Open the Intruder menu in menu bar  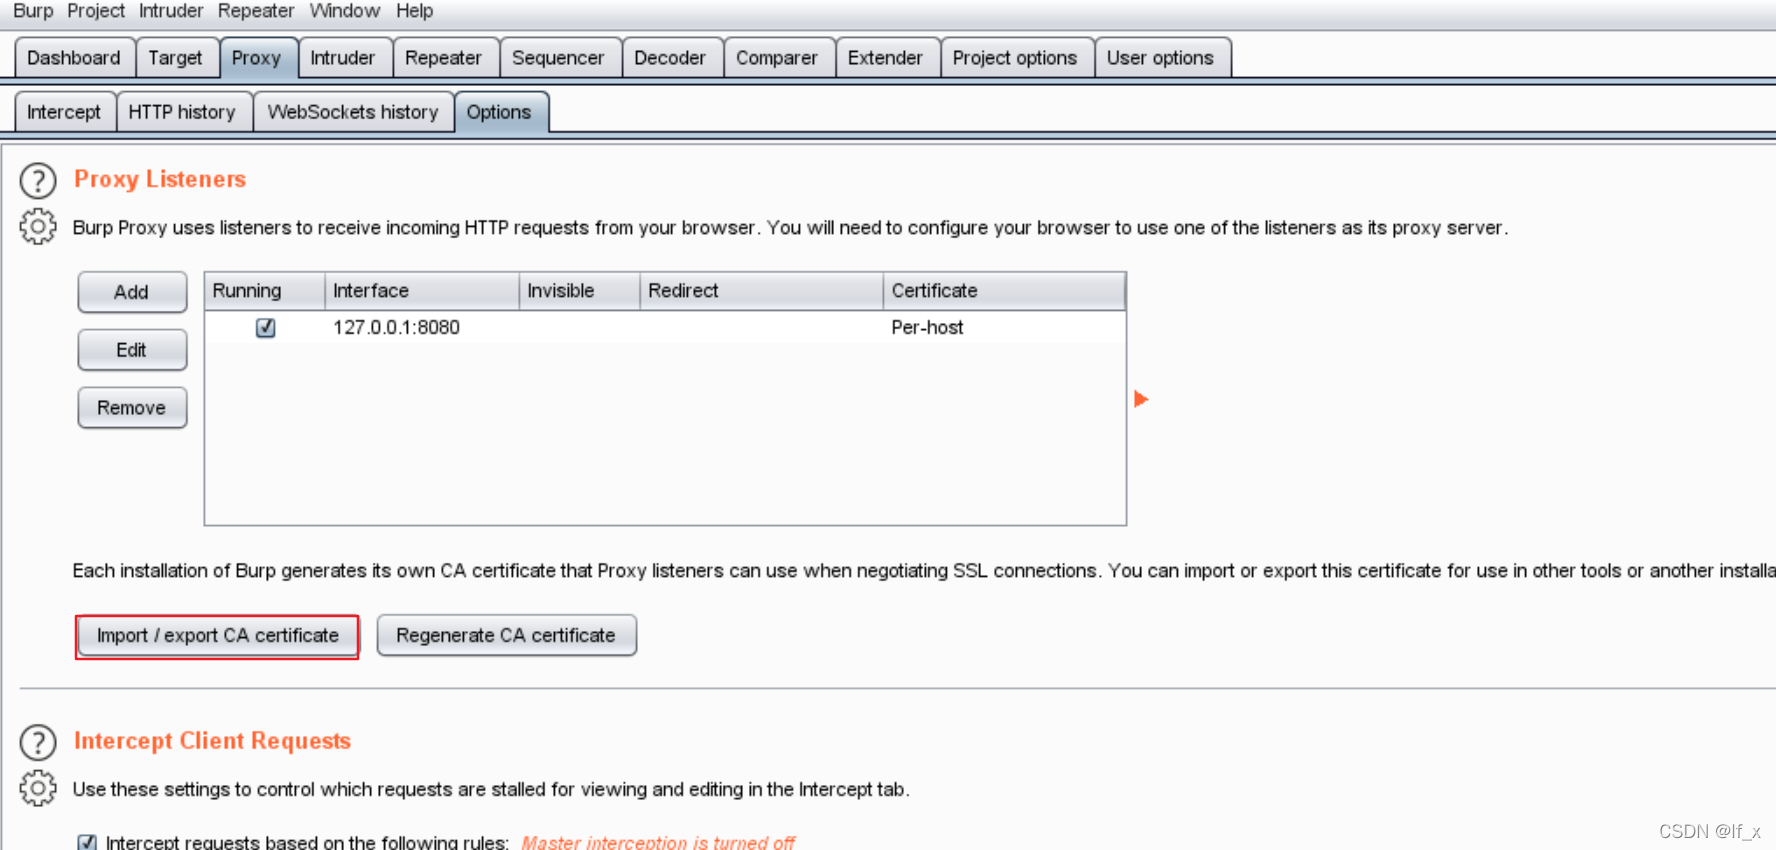coord(171,11)
